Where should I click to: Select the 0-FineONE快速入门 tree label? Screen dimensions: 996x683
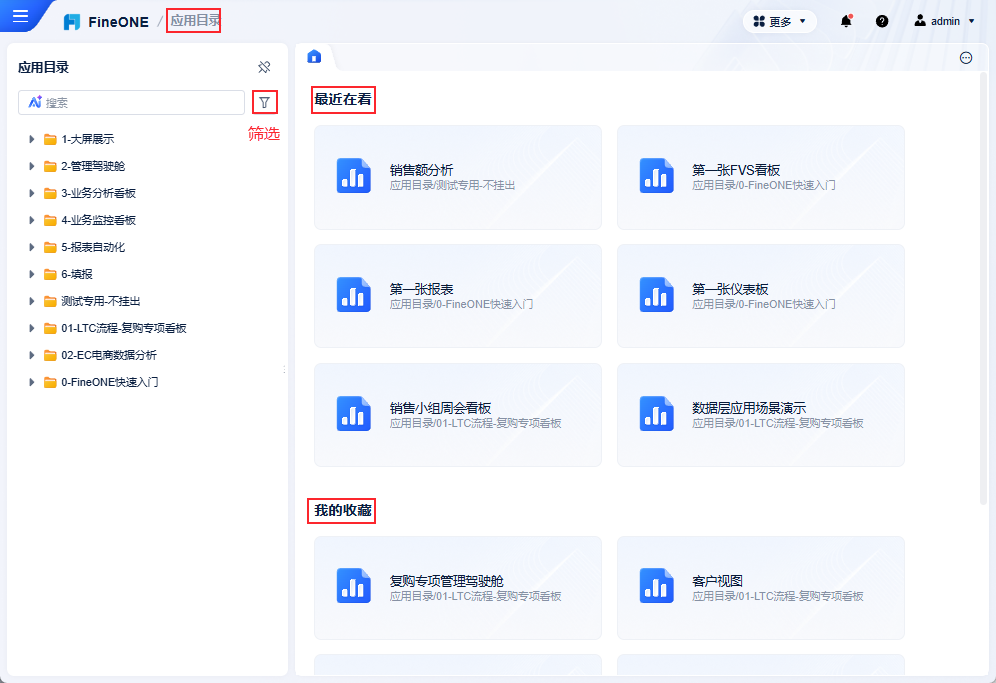click(x=109, y=382)
